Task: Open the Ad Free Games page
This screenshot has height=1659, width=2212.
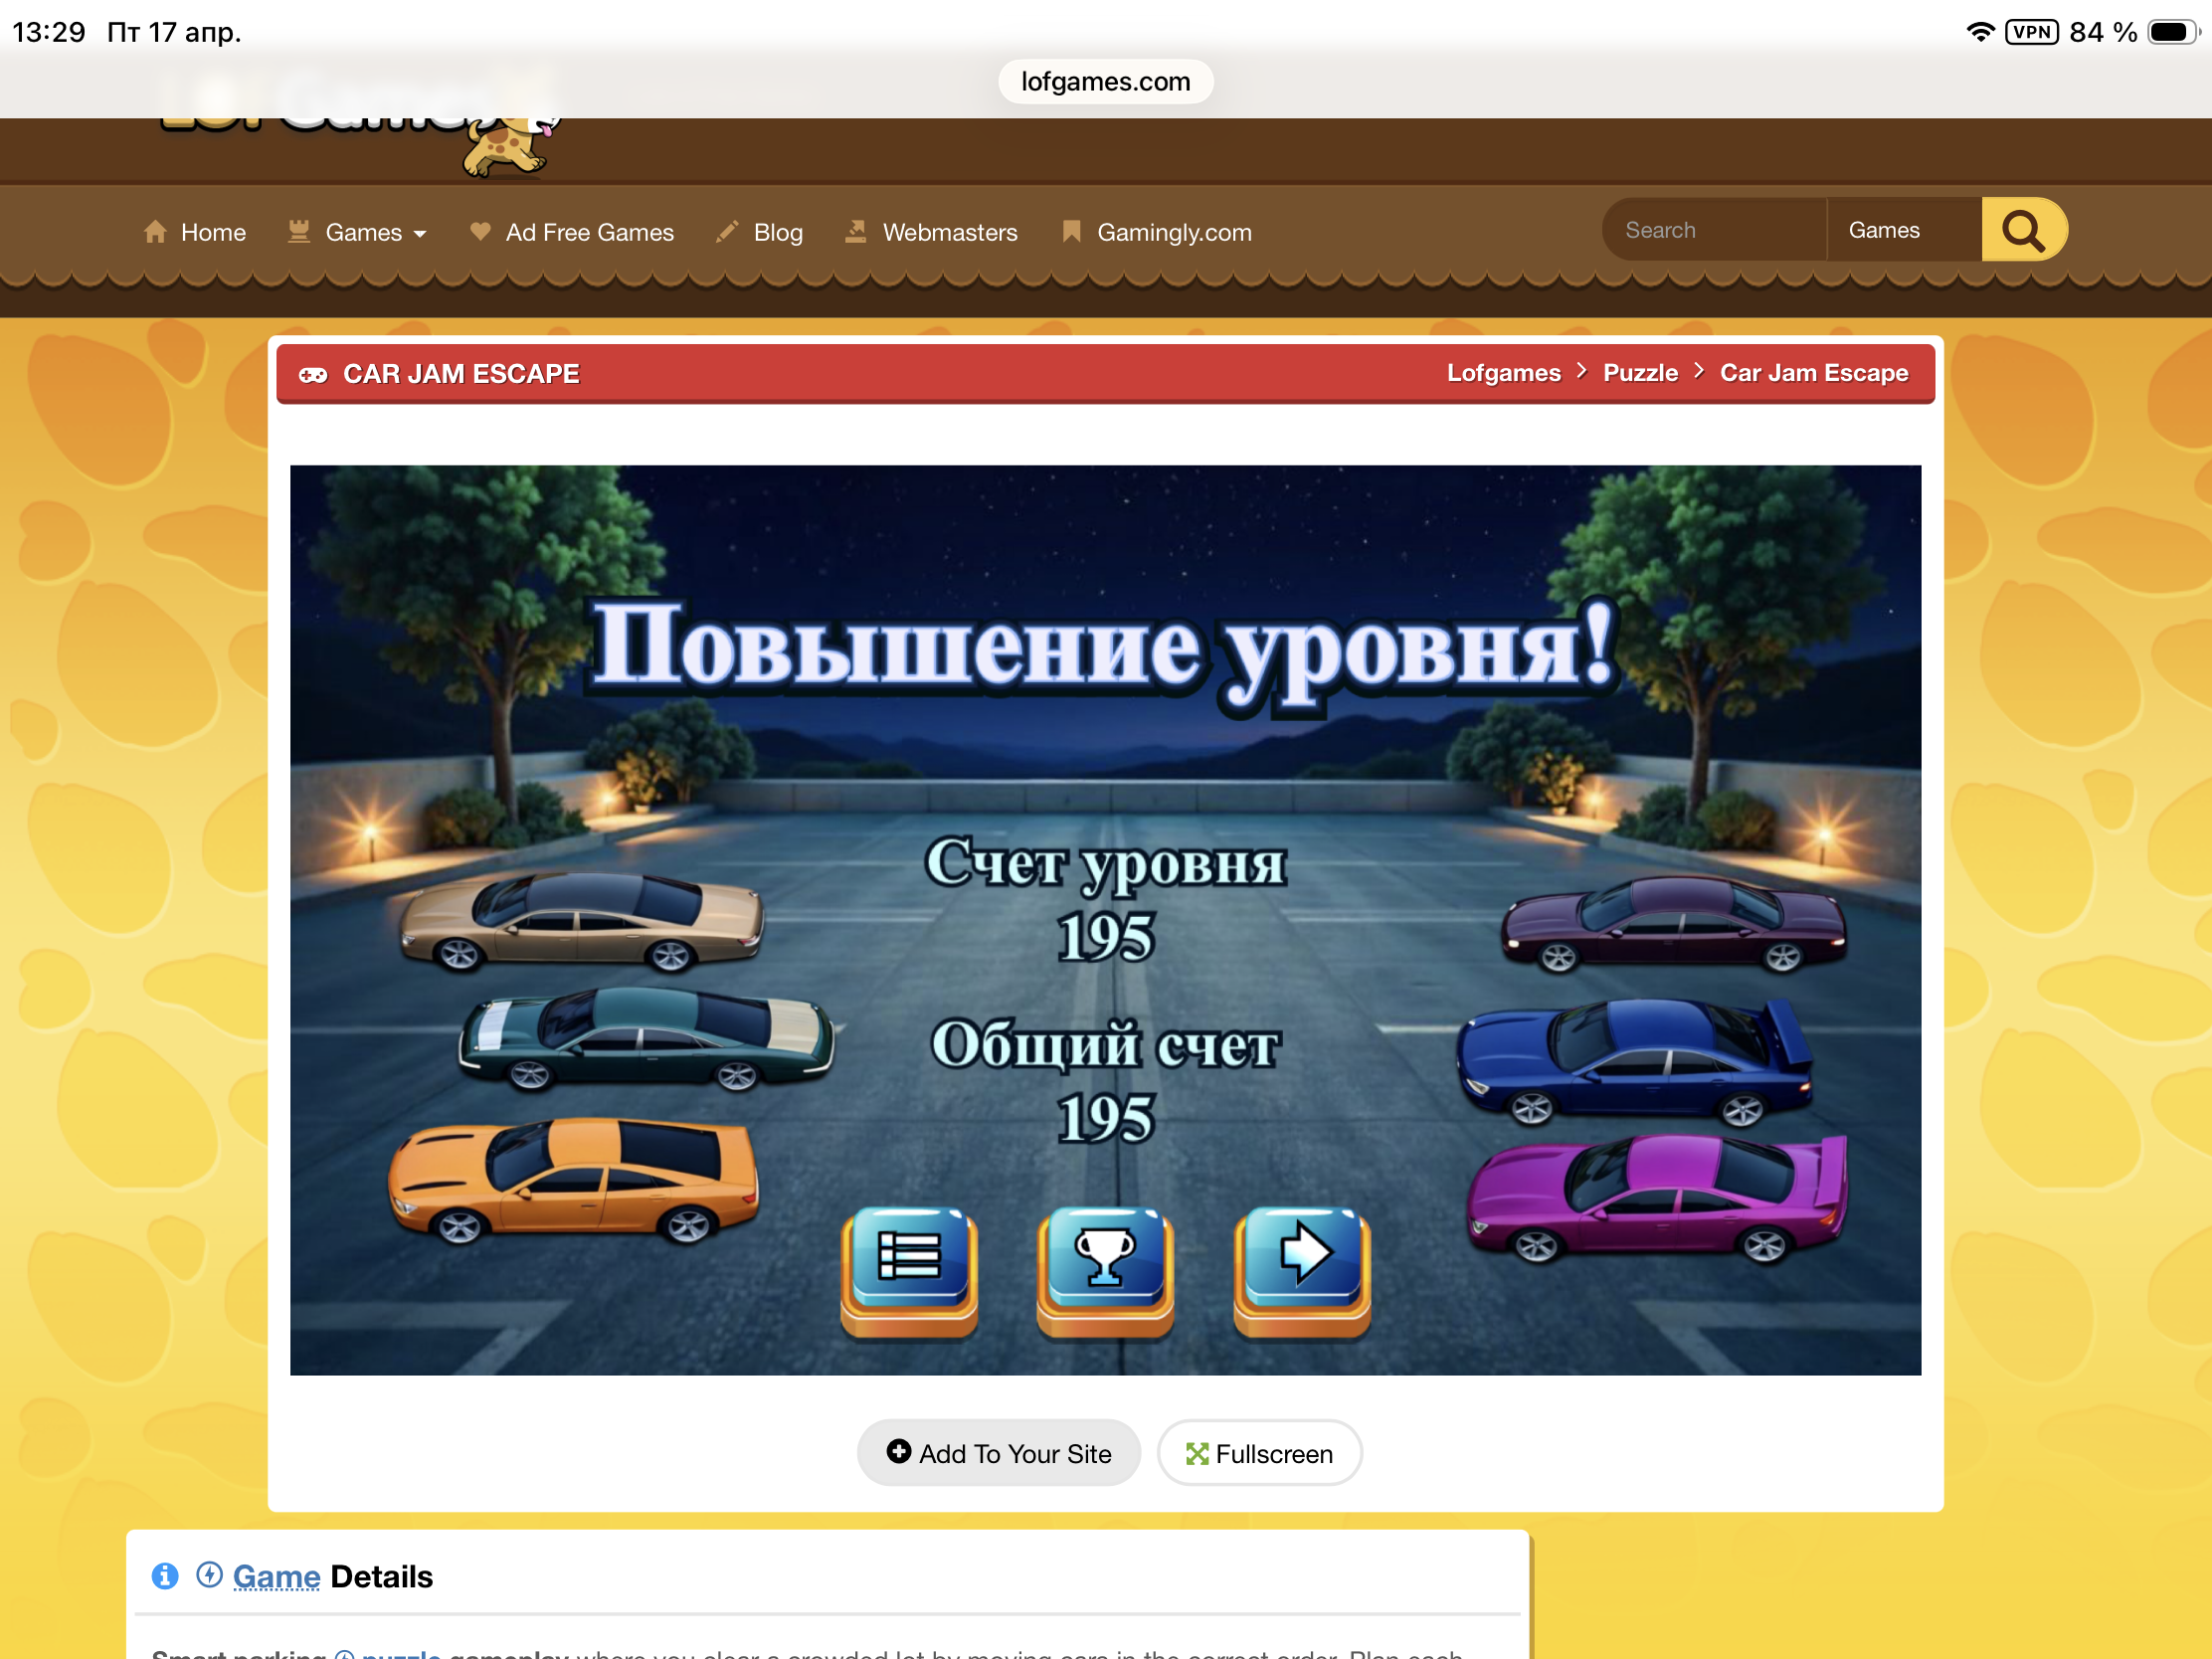Action: click(x=589, y=232)
